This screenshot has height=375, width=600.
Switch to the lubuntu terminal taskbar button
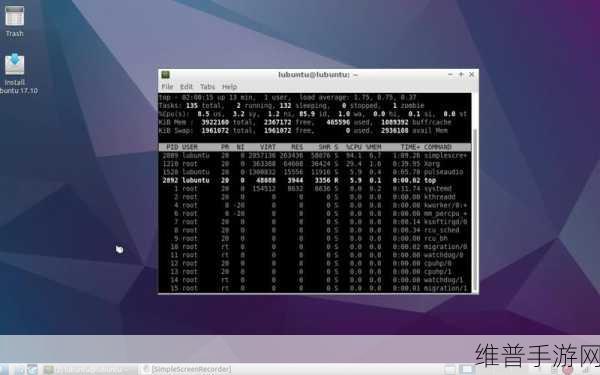click(90, 370)
